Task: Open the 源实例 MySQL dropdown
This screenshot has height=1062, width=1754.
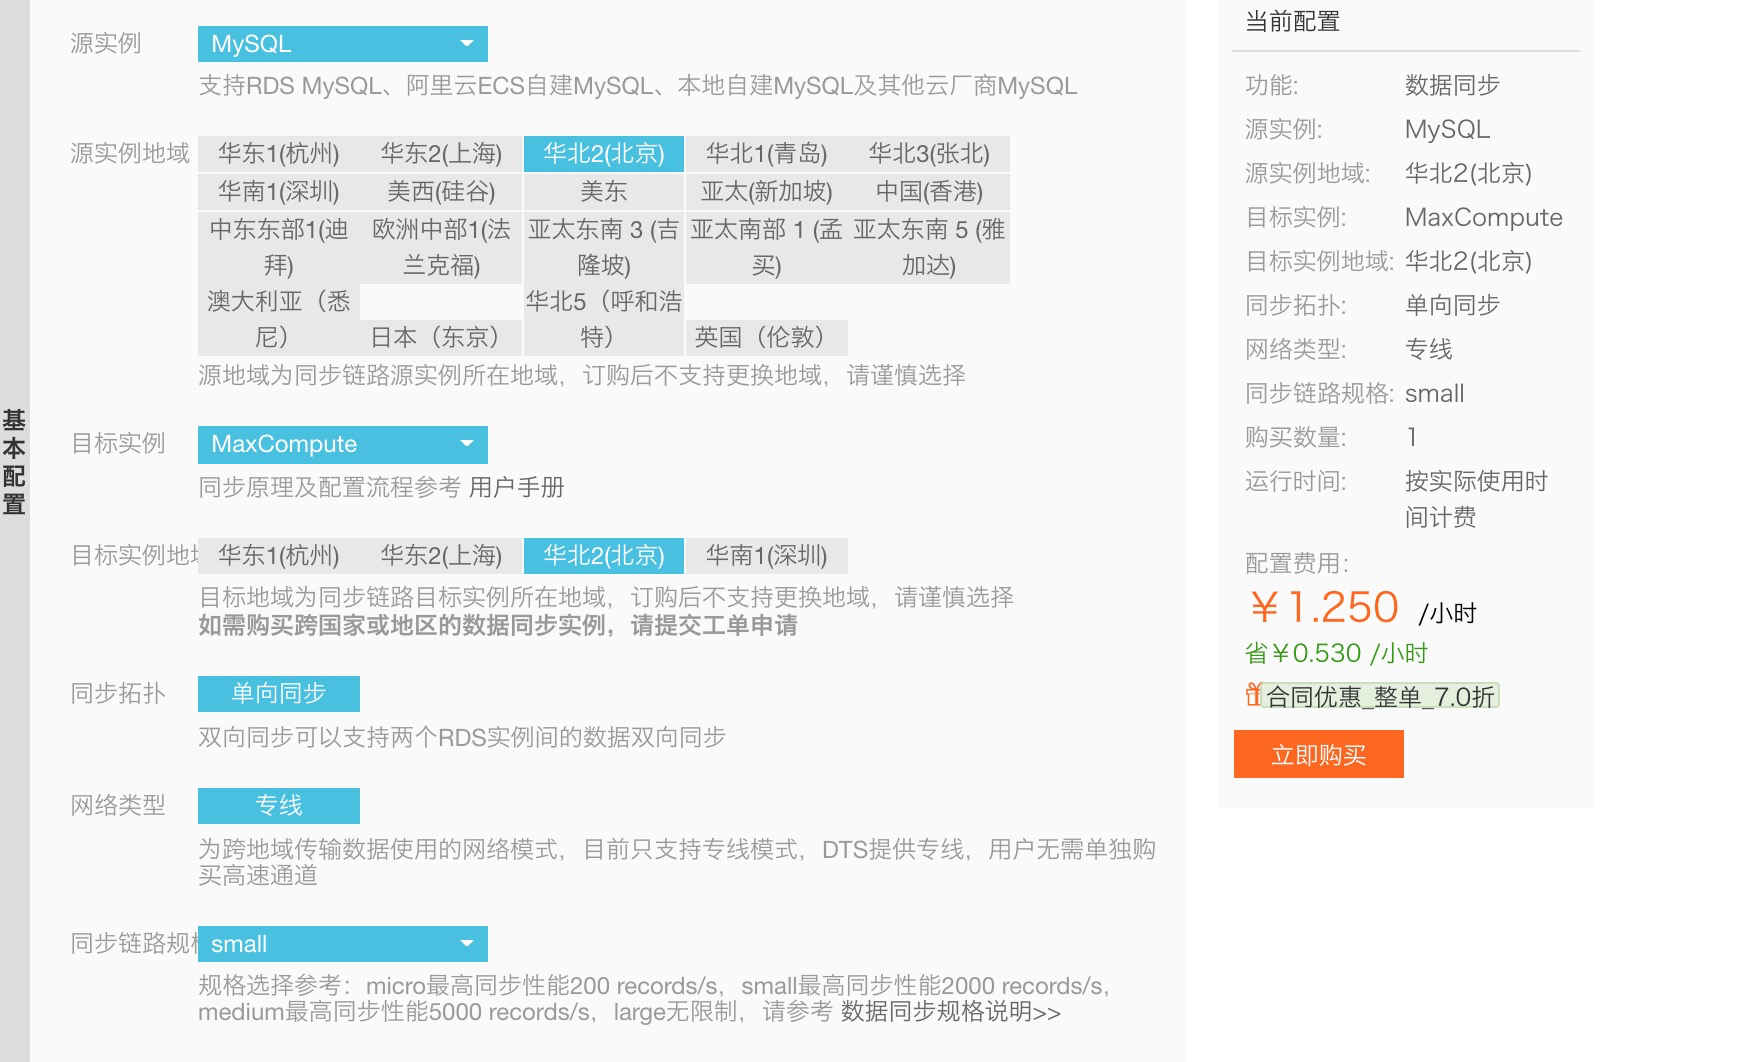Action: [342, 44]
